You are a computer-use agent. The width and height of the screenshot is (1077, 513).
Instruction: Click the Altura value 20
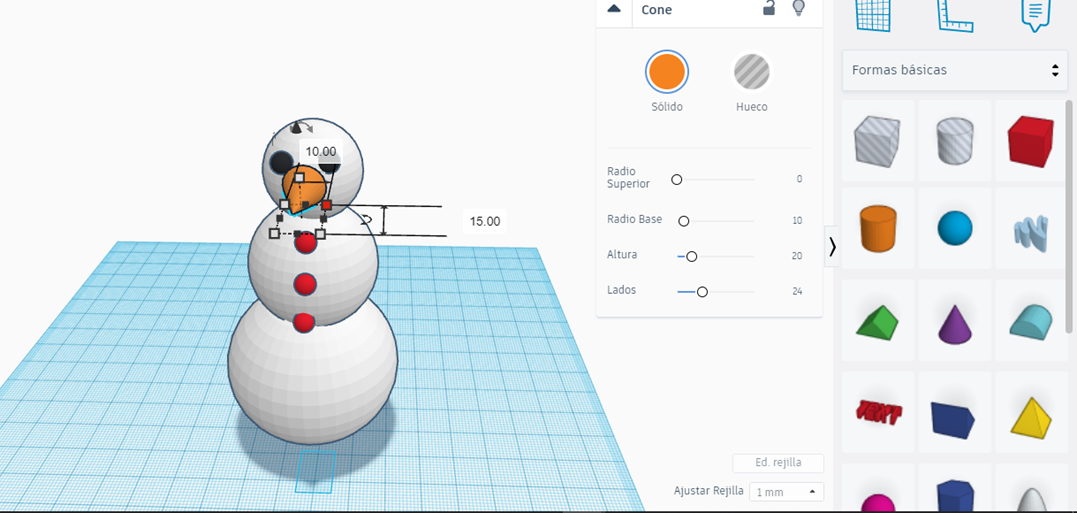pos(797,256)
